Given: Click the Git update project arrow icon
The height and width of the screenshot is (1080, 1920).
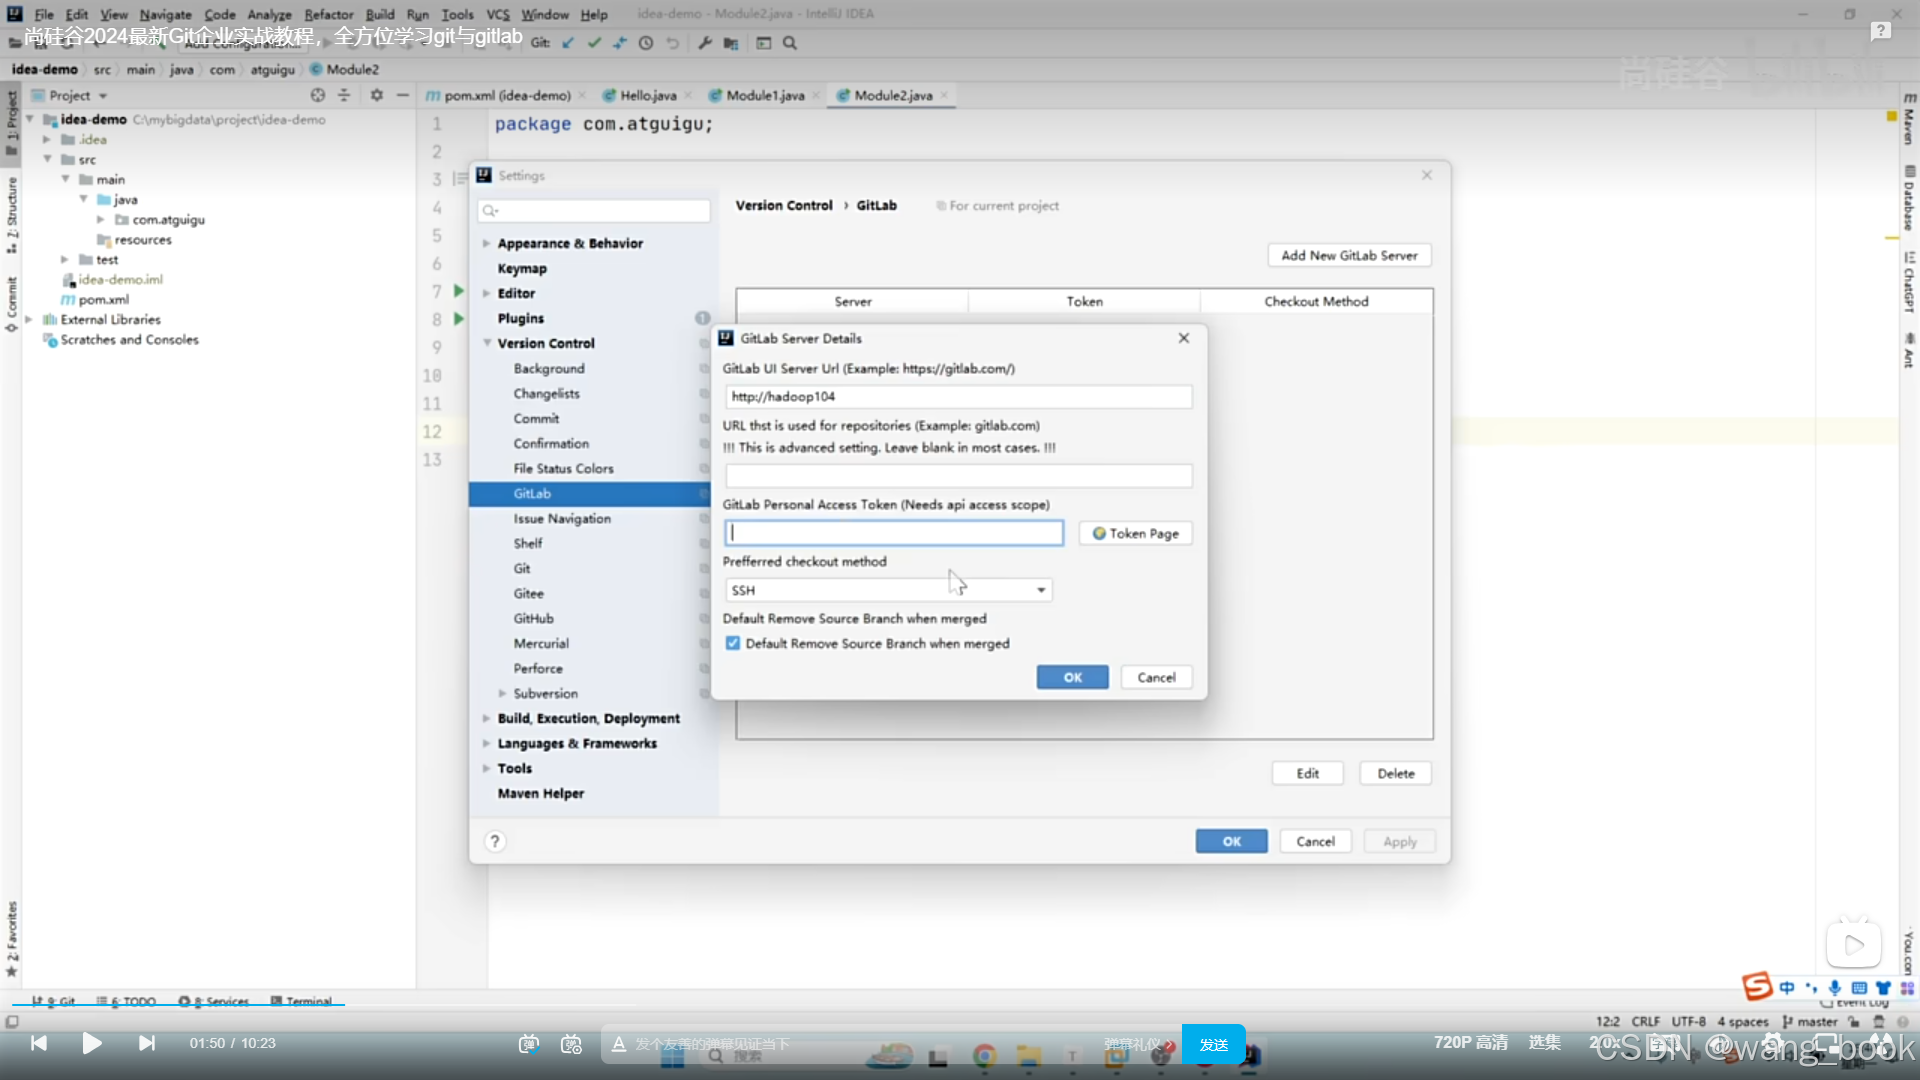Looking at the screenshot, I should pos(568,43).
